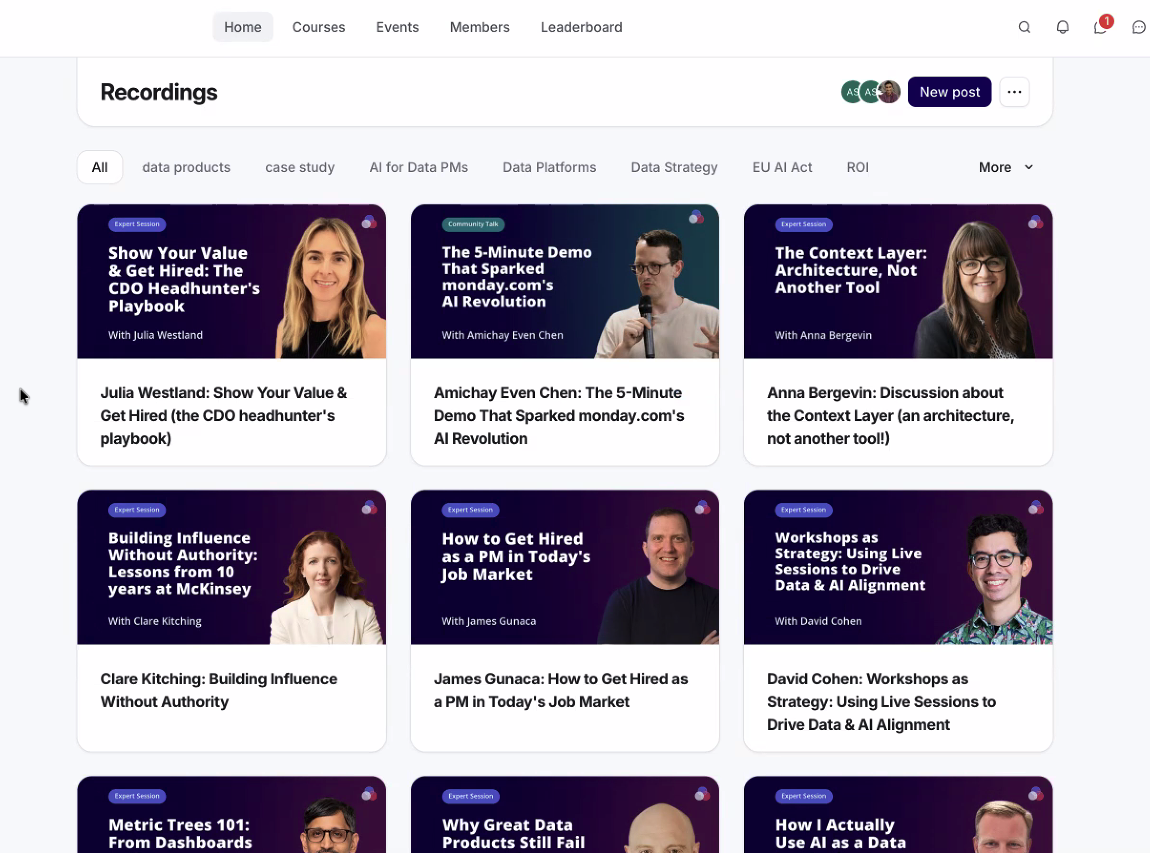Filter by Data Platforms topic

[x=549, y=167]
